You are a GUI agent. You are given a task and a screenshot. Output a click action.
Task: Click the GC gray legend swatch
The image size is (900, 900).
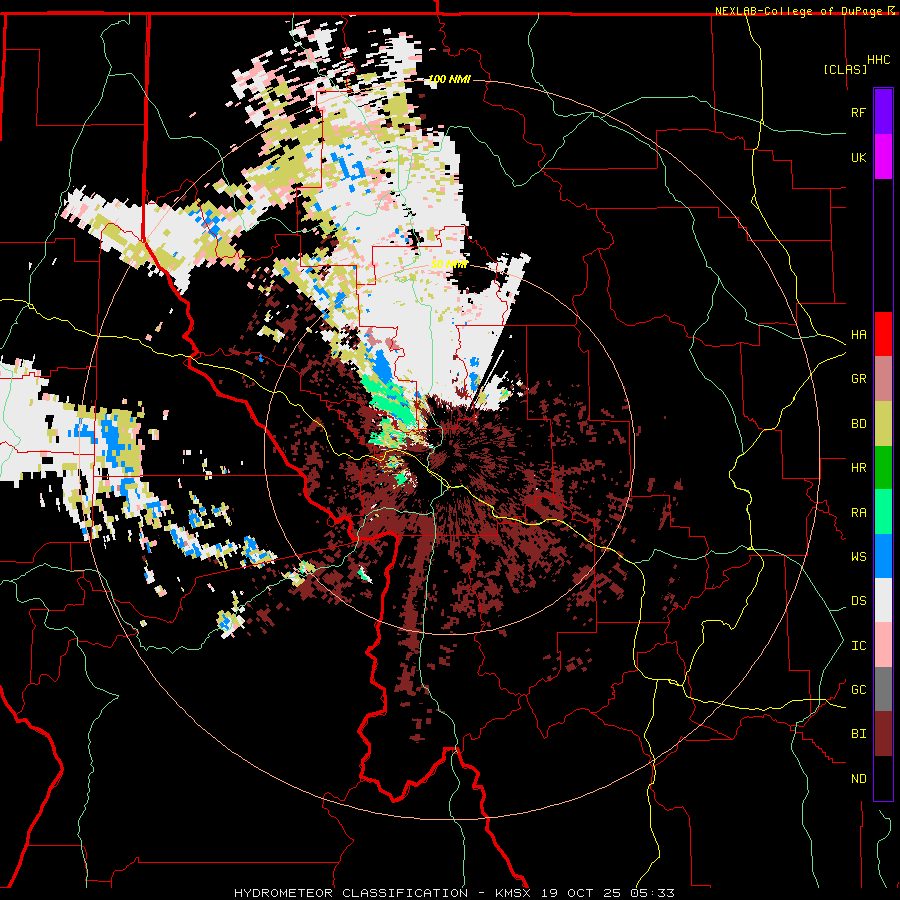point(883,689)
